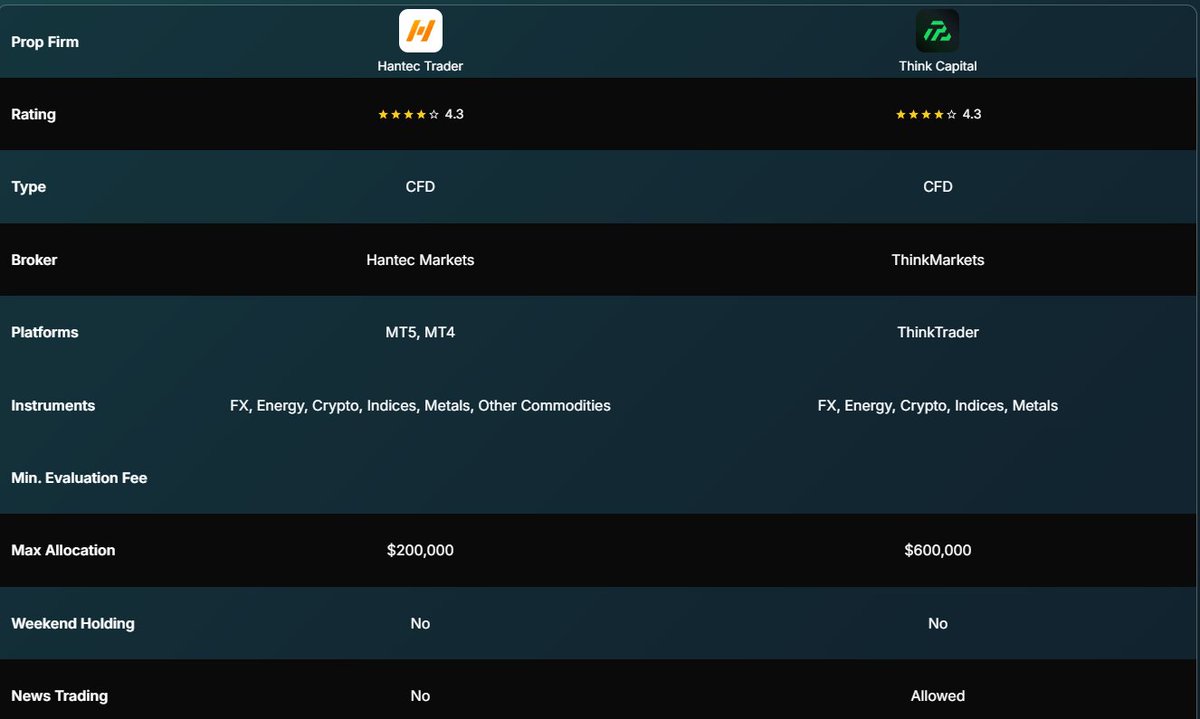Click the Hantec Markets broker cell
Screen dimensions: 1200x719
[x=420, y=260]
